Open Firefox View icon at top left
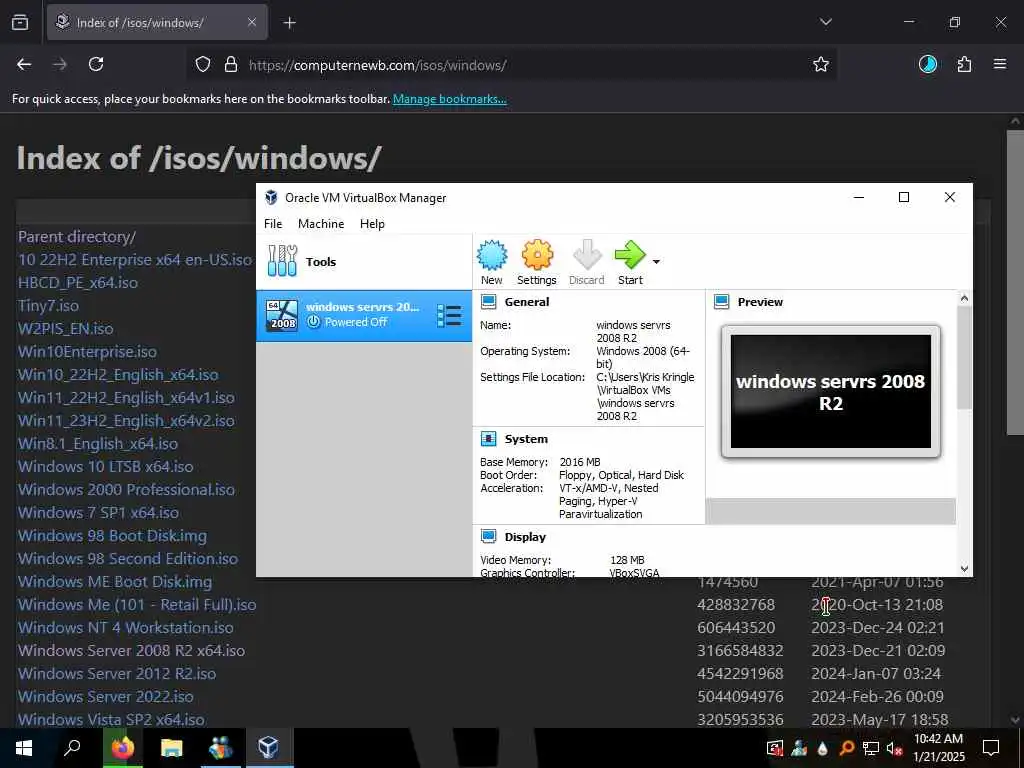Viewport: 1024px width, 768px height. 20,22
